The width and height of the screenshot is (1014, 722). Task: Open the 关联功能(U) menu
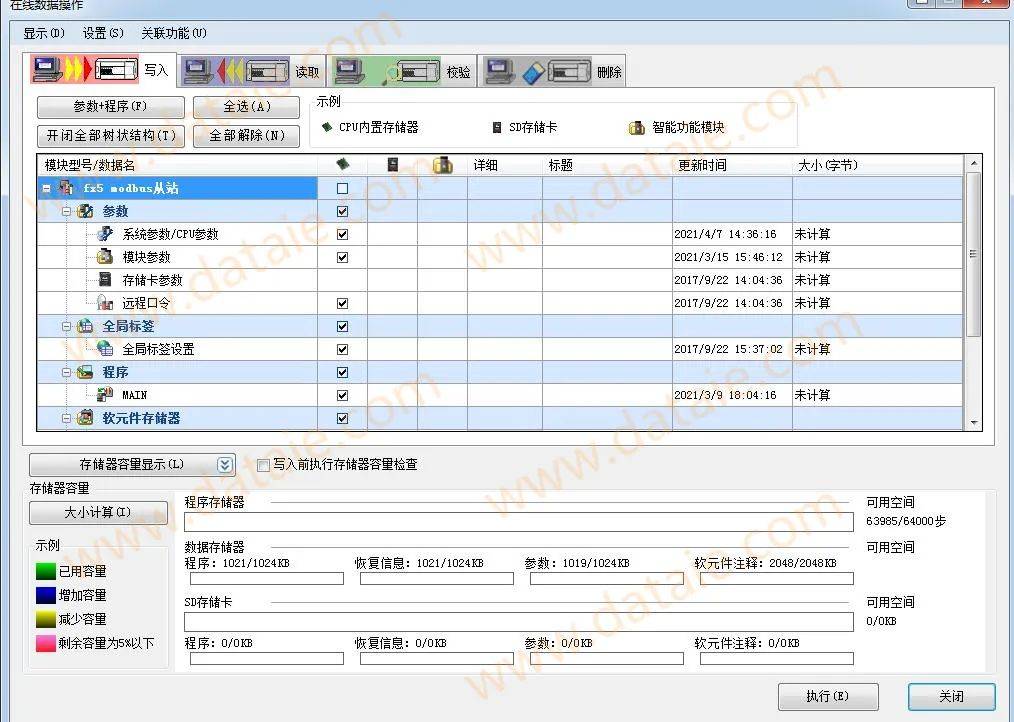coord(174,33)
